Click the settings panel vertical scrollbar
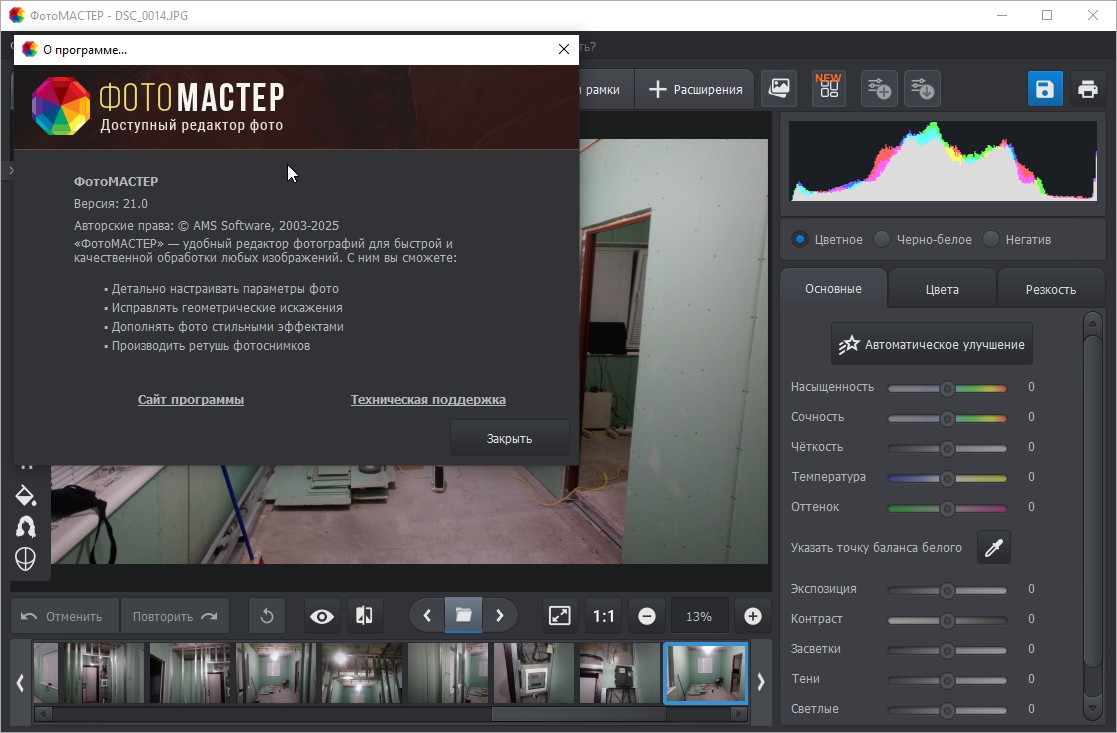Viewport: 1117px width, 733px height. pos(1093,502)
